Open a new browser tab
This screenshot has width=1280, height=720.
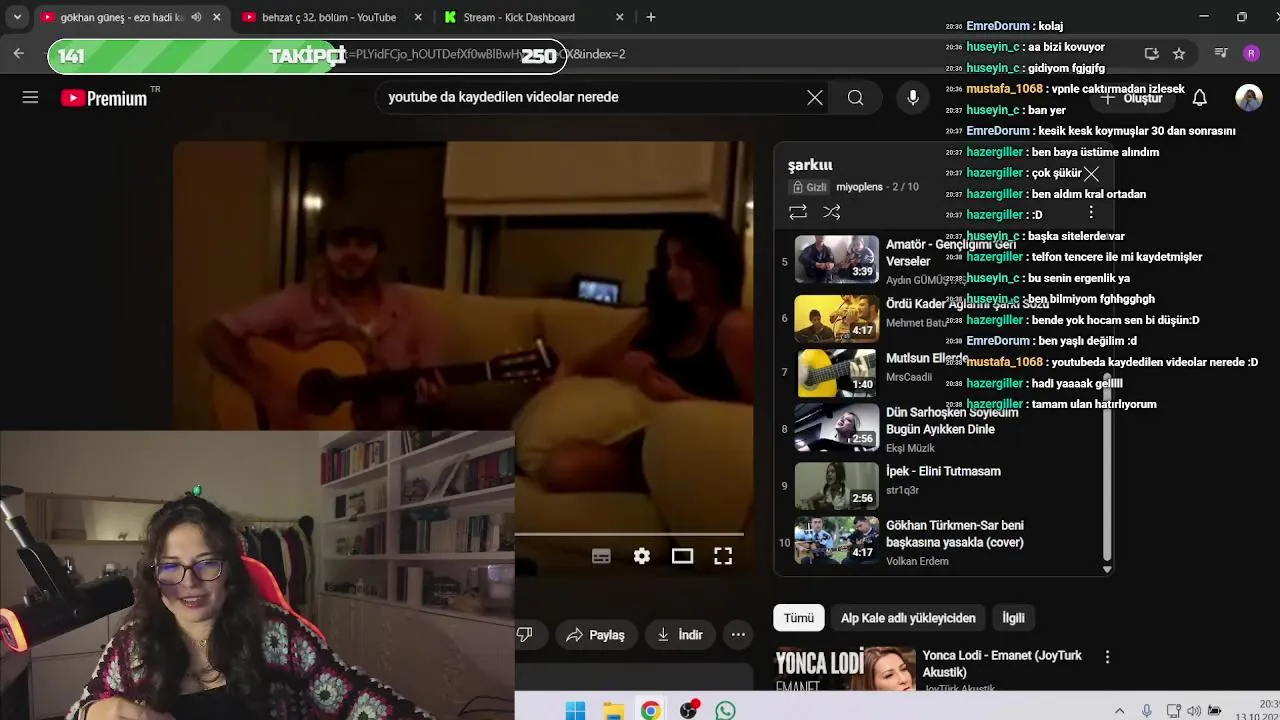[x=651, y=17]
